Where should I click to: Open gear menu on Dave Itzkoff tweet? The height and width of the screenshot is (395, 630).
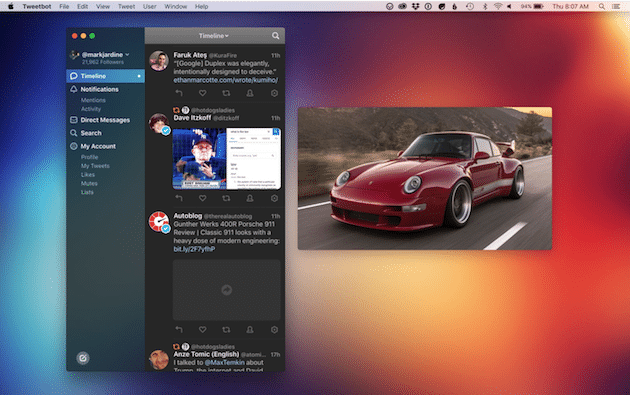(274, 198)
